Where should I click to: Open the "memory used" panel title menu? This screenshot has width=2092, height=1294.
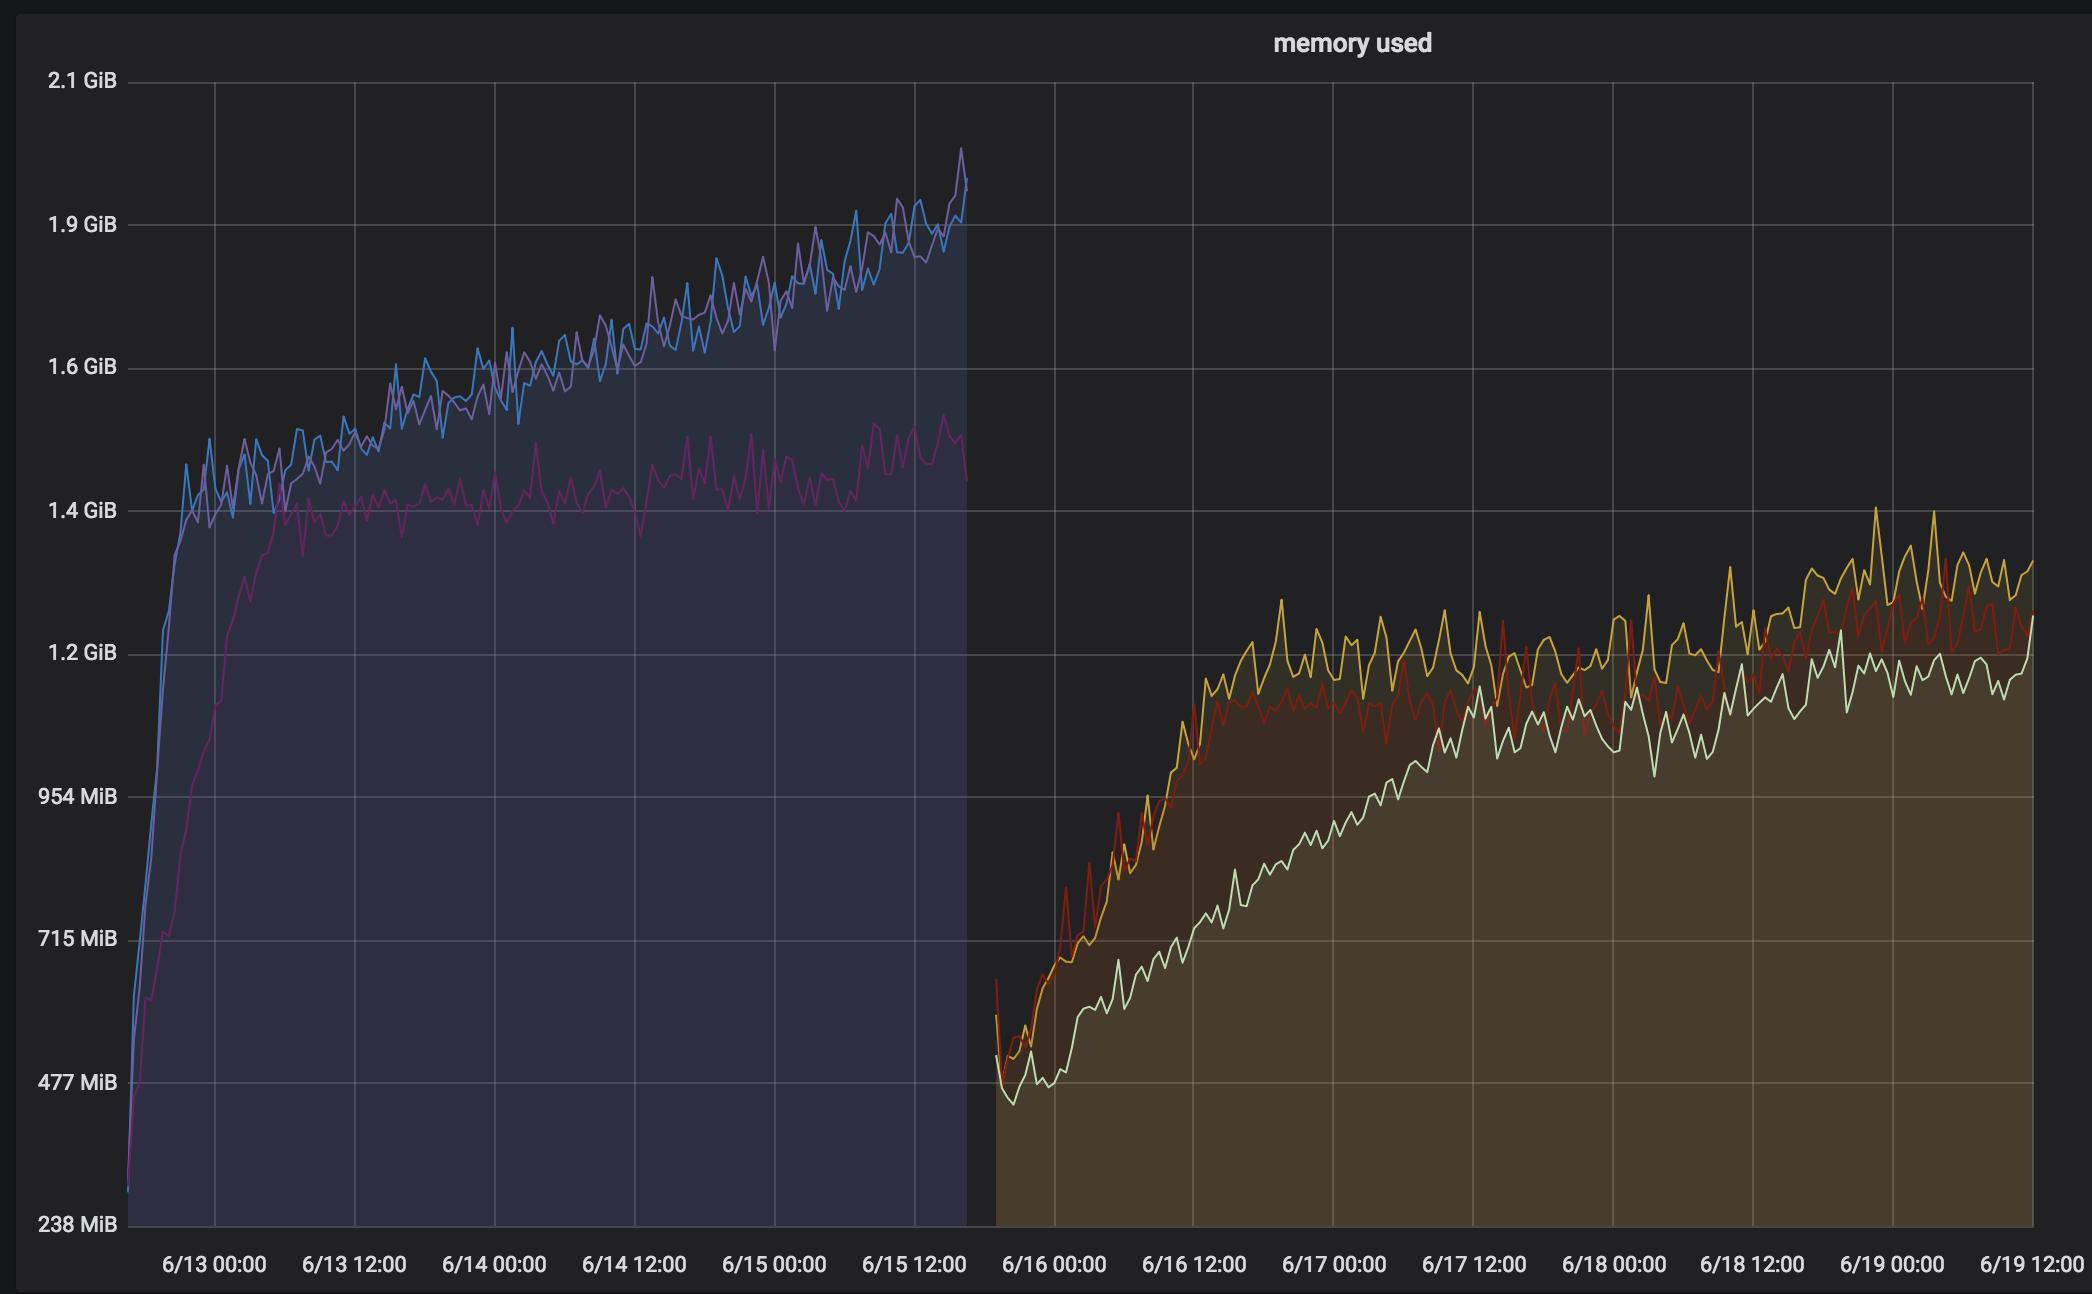click(1352, 43)
